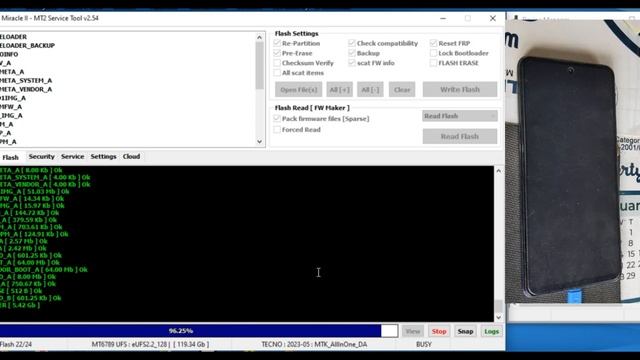The image size is (640, 360).
Task: Close the Miracle II MT2 window
Action: [x=493, y=18]
